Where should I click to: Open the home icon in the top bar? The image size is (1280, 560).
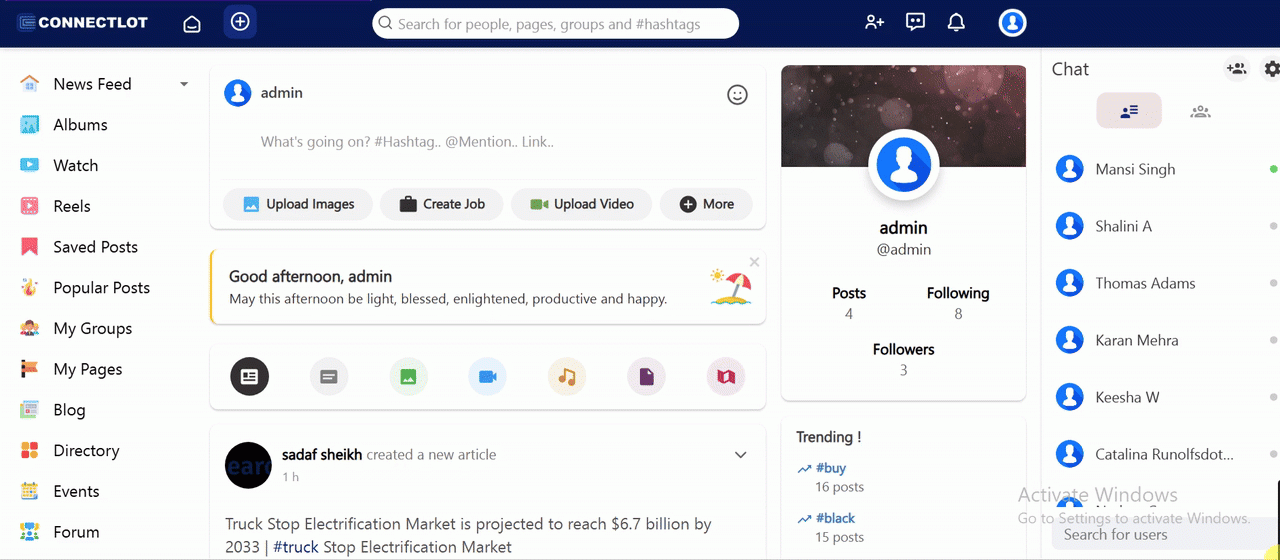tap(192, 23)
